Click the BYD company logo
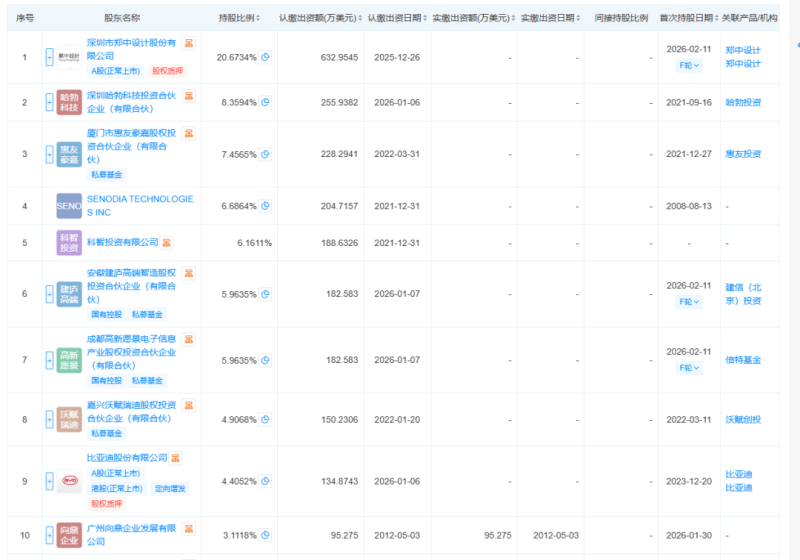Image resolution: width=800 pixels, height=560 pixels. point(69,479)
